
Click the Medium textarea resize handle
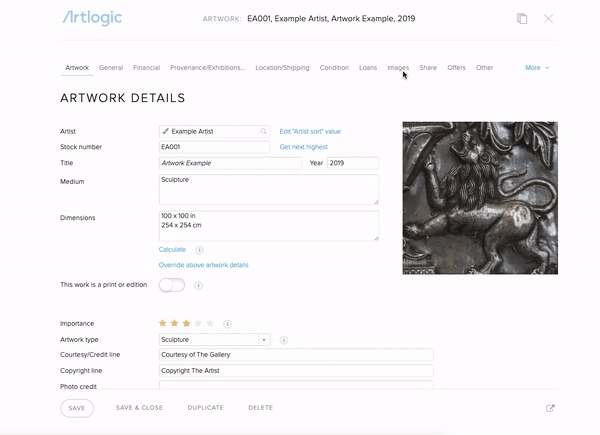(376, 202)
